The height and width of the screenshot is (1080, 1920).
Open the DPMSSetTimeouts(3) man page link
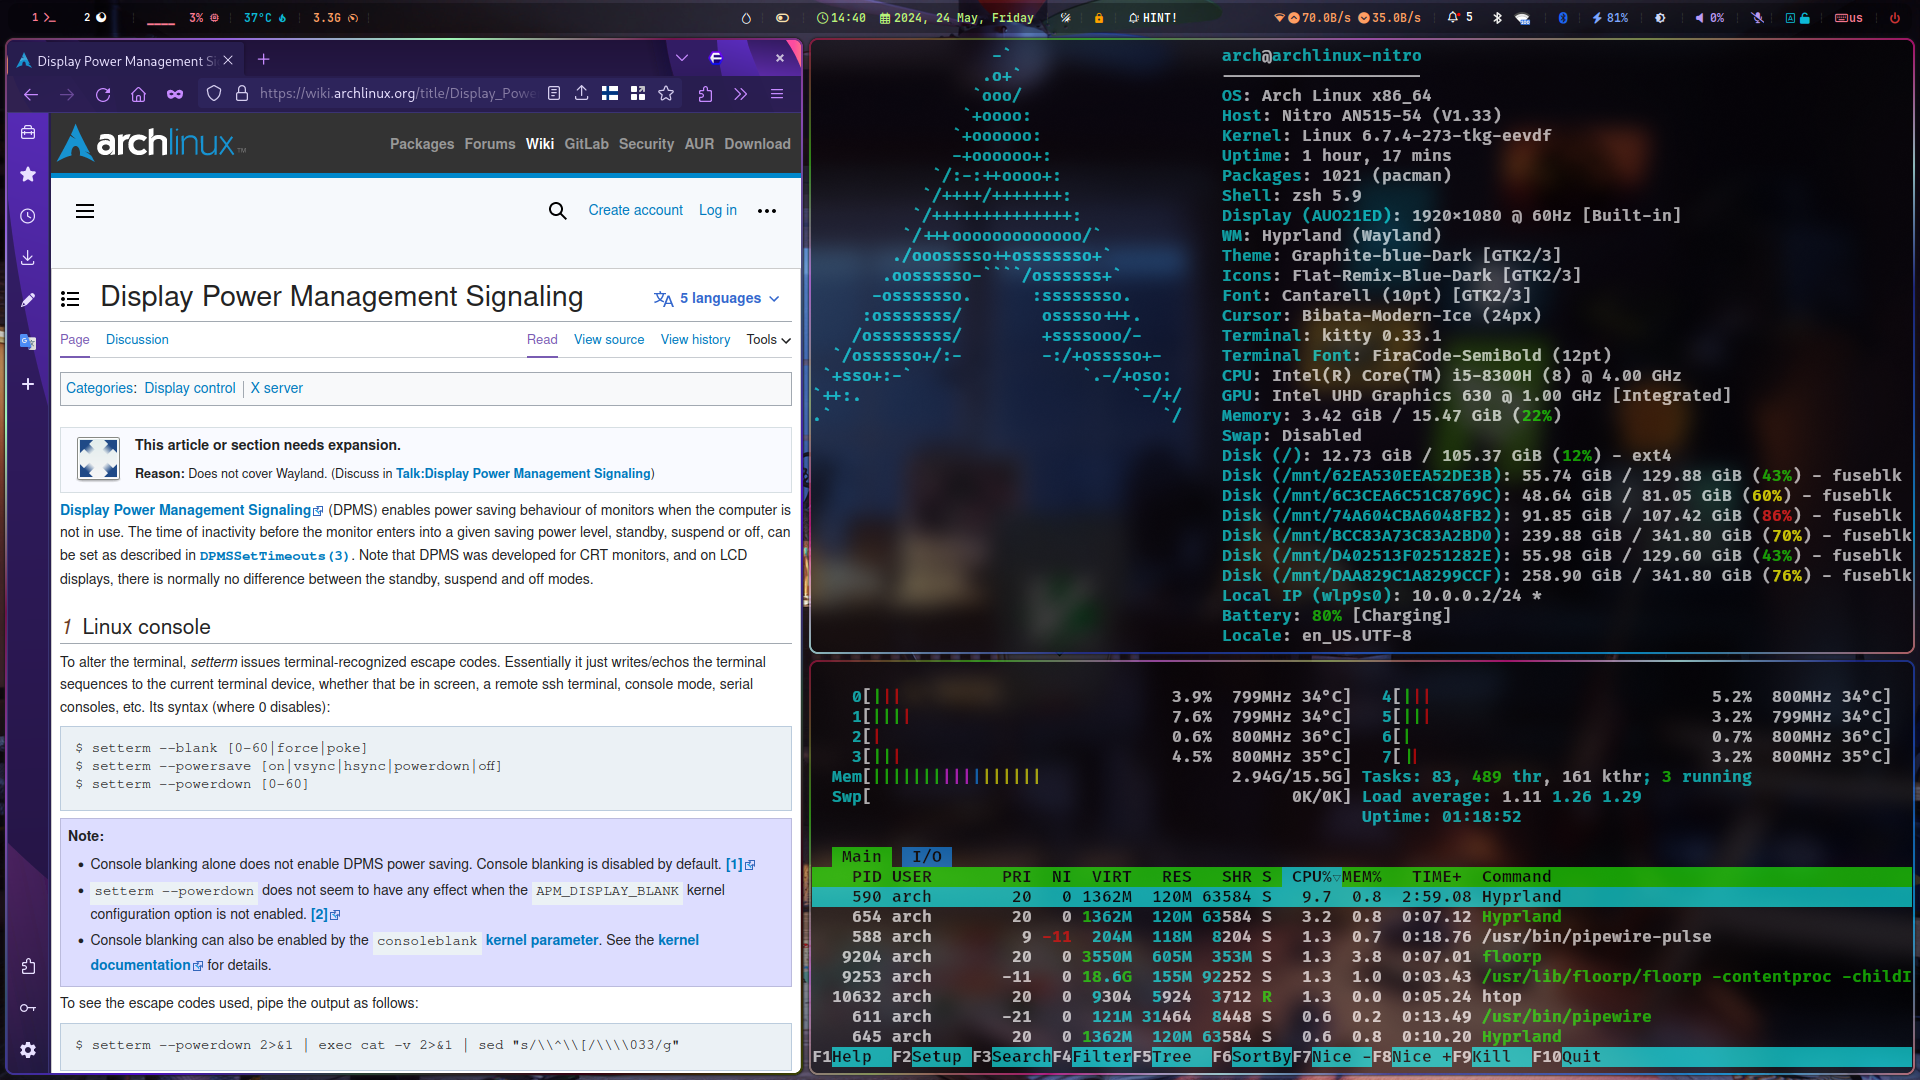[x=274, y=556]
